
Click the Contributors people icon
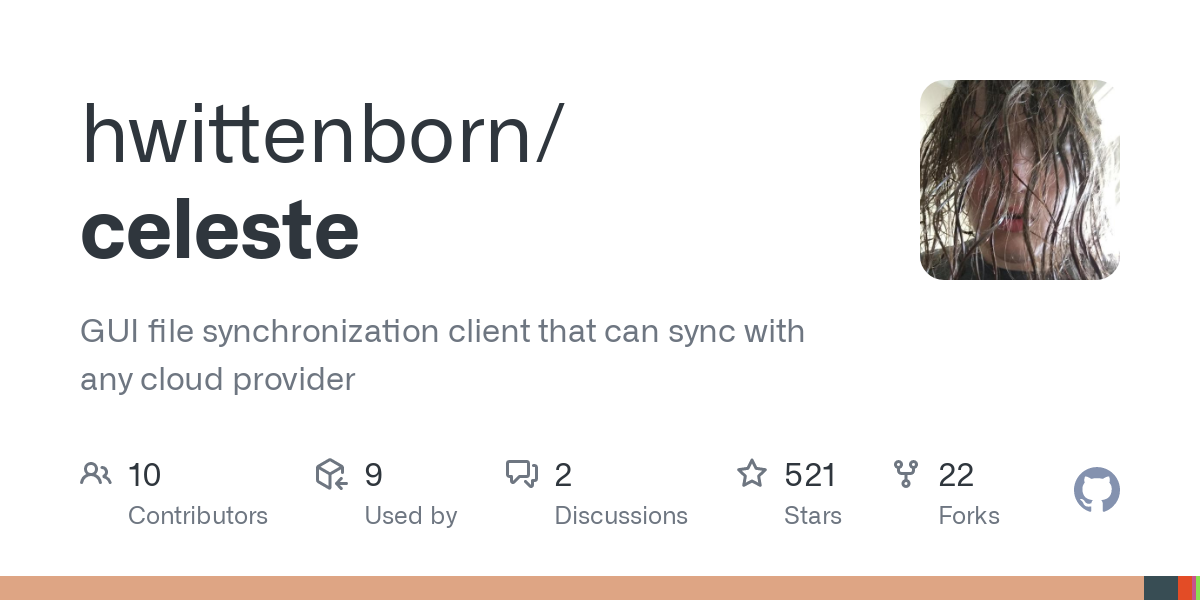96,474
